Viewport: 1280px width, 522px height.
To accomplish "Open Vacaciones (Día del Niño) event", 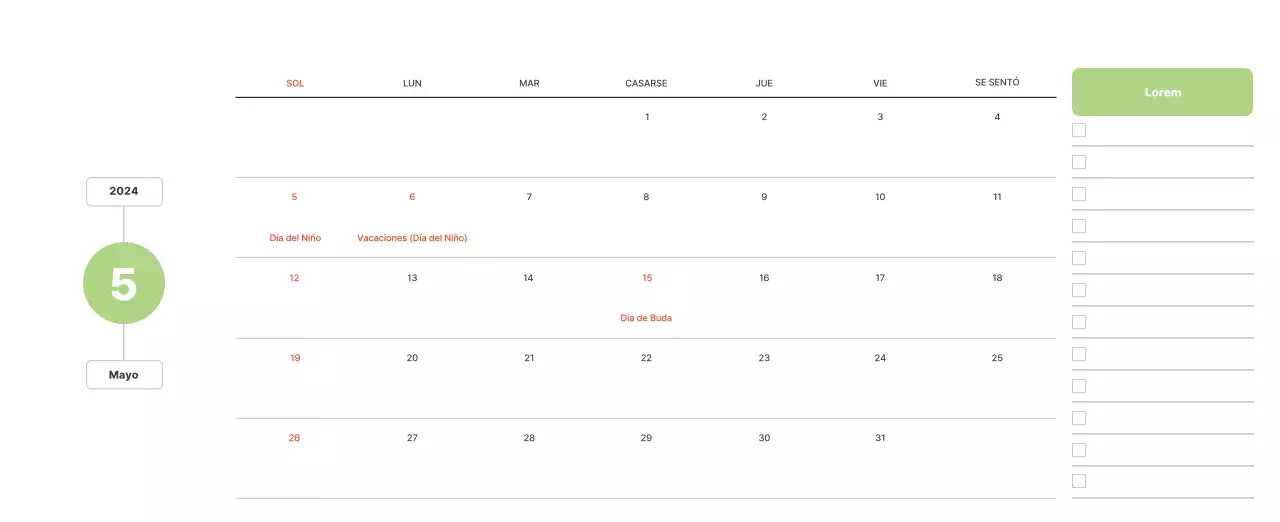I will pos(412,238).
